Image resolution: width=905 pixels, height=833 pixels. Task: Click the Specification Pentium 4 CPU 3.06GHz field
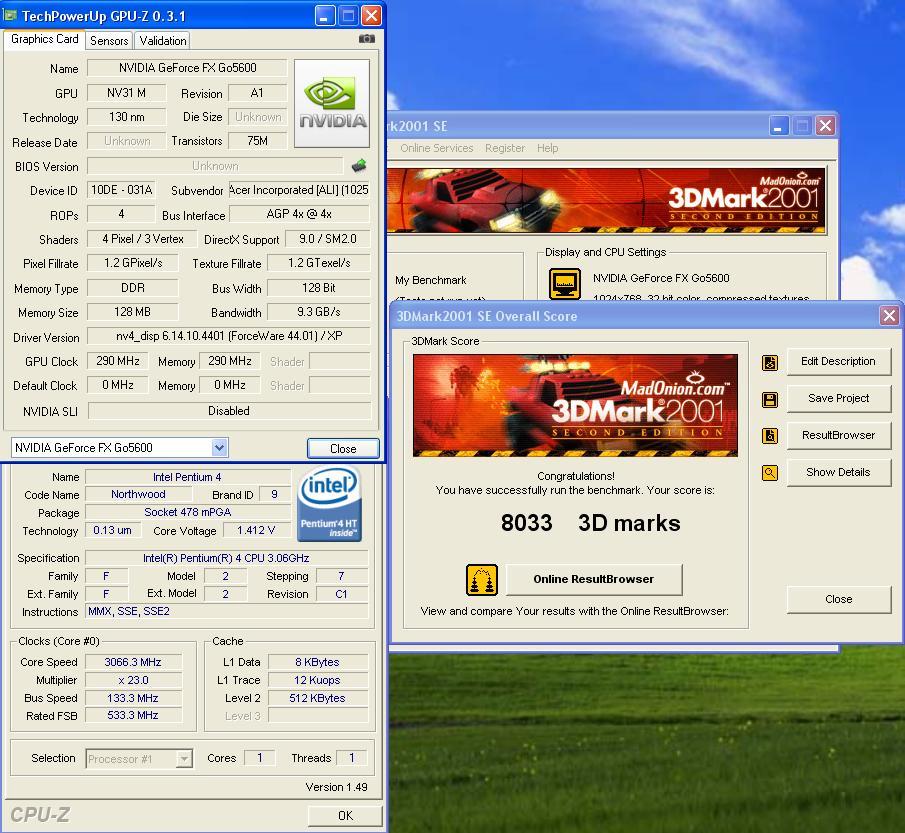click(x=226, y=558)
